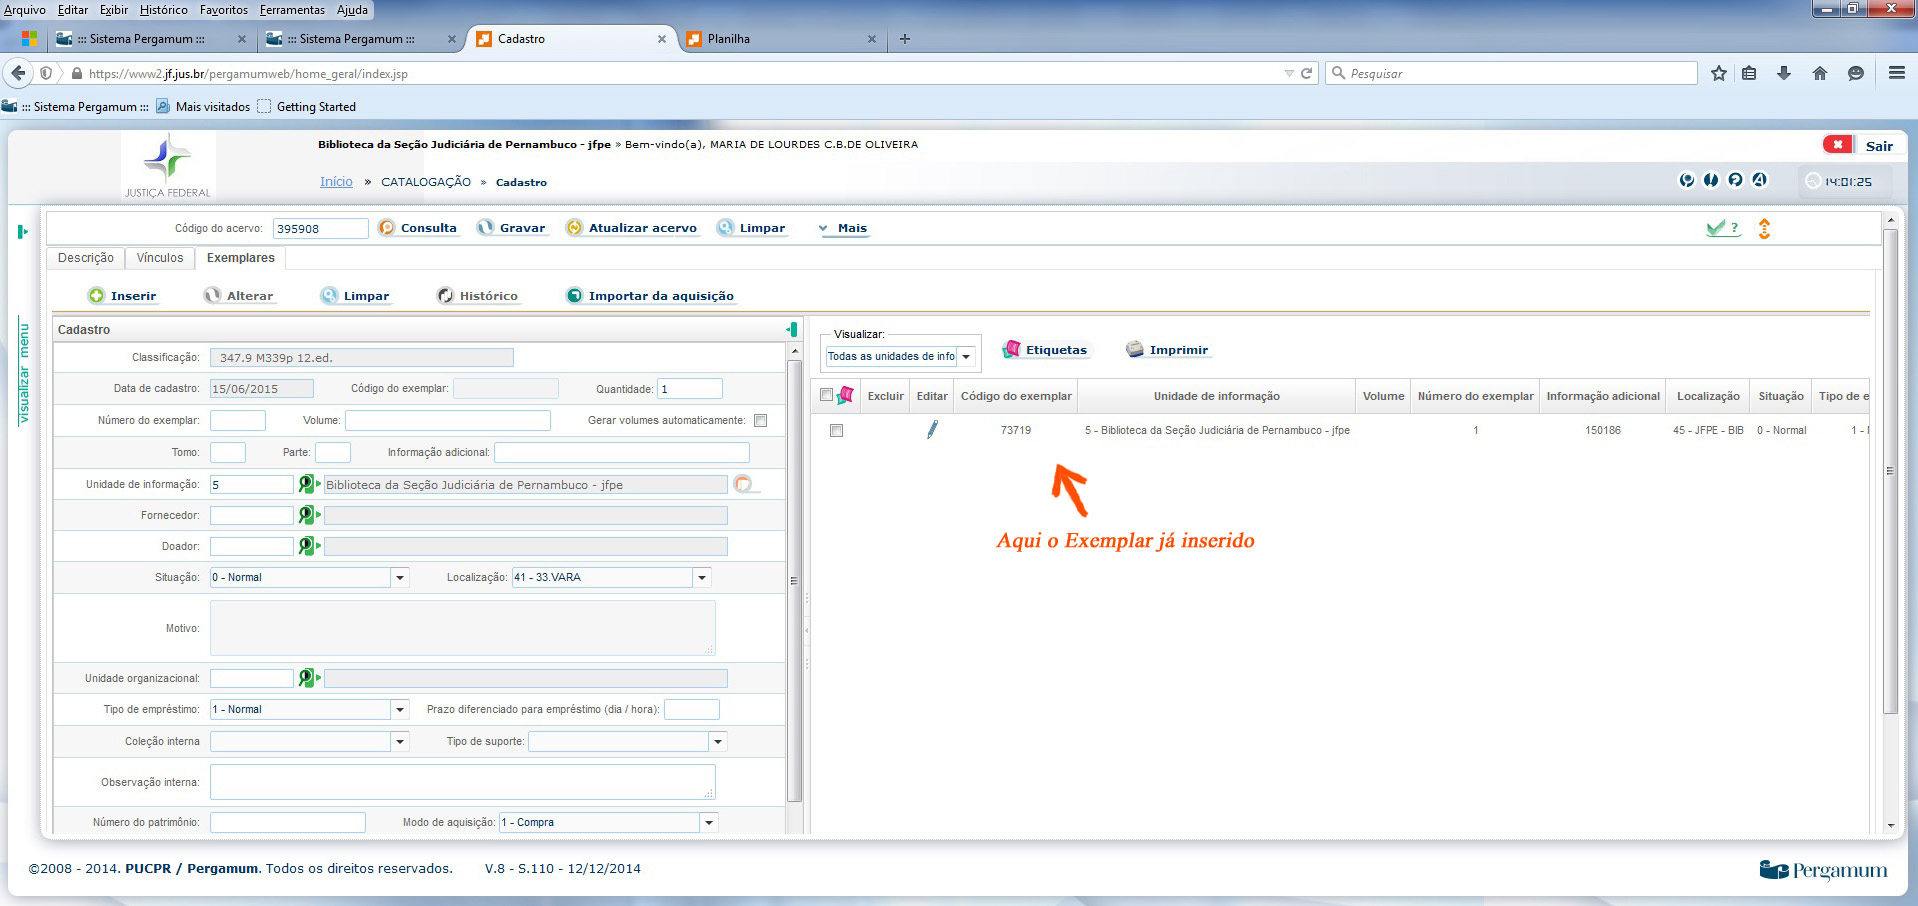This screenshot has height=906, width=1918.
Task: Open the Situação dropdown
Action: click(x=400, y=578)
